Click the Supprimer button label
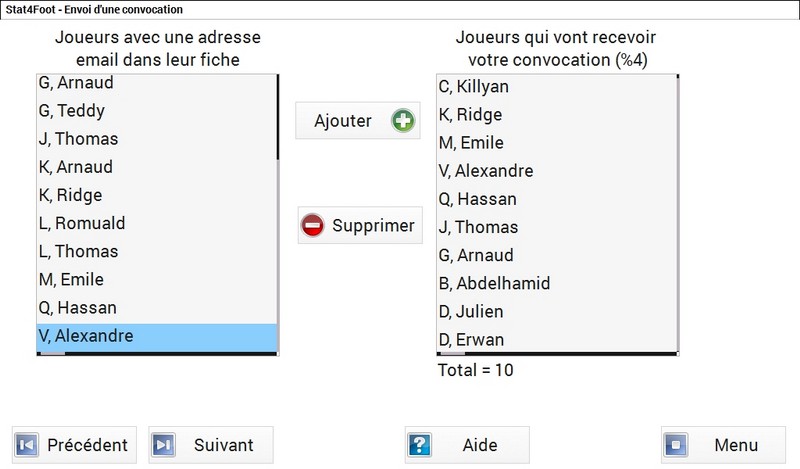The width and height of the screenshot is (800, 469). tap(373, 225)
